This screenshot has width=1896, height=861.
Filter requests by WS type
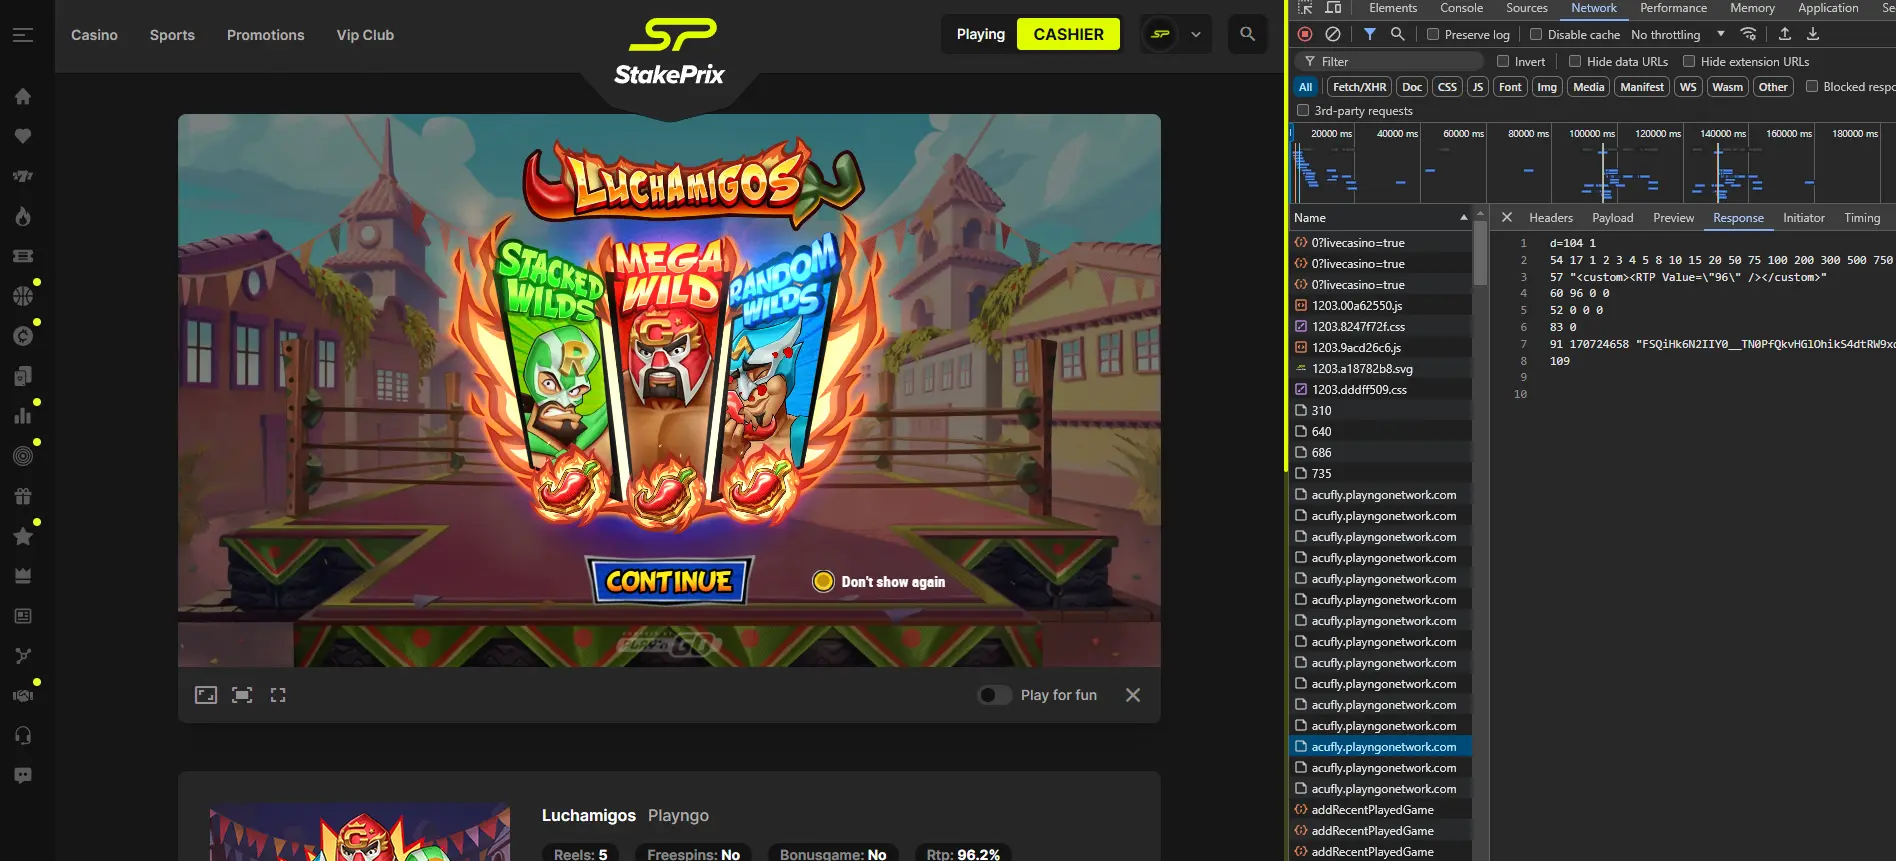tap(1688, 87)
